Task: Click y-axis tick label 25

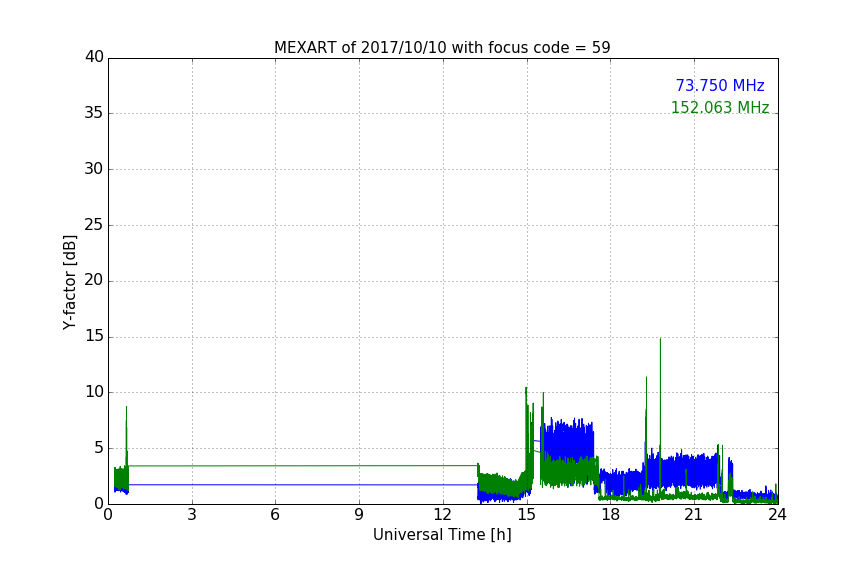Action: 94,224
